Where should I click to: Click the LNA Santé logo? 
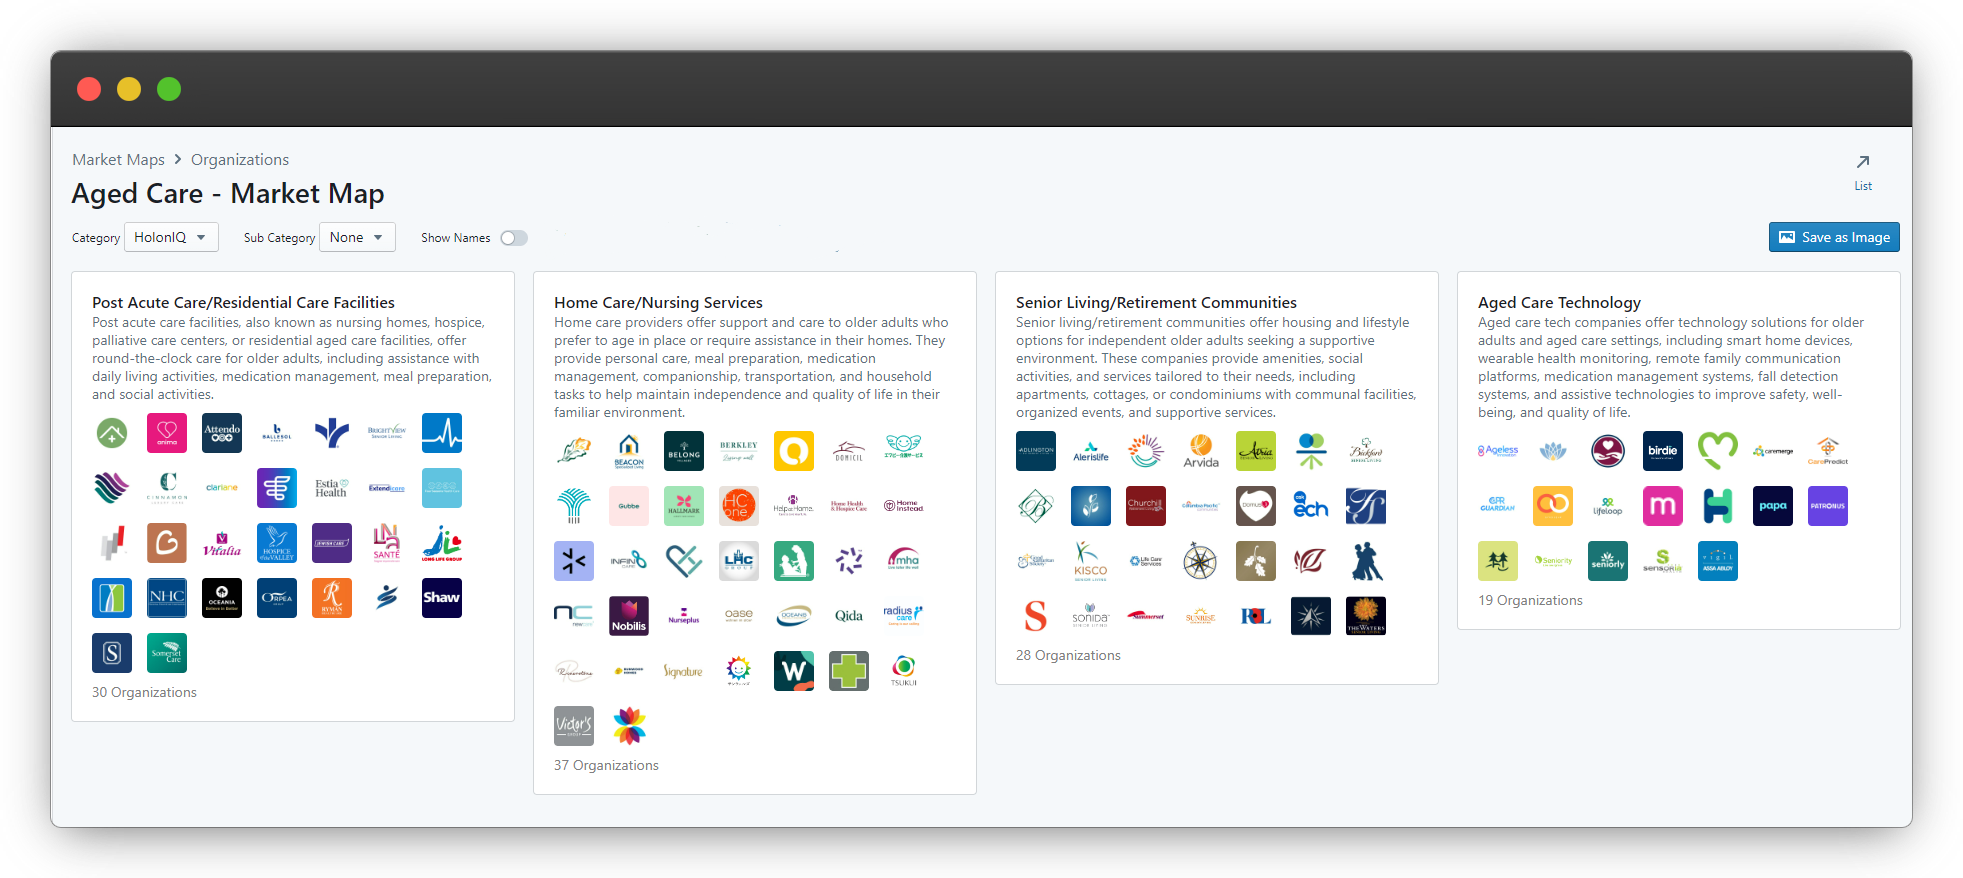pyautogui.click(x=387, y=543)
